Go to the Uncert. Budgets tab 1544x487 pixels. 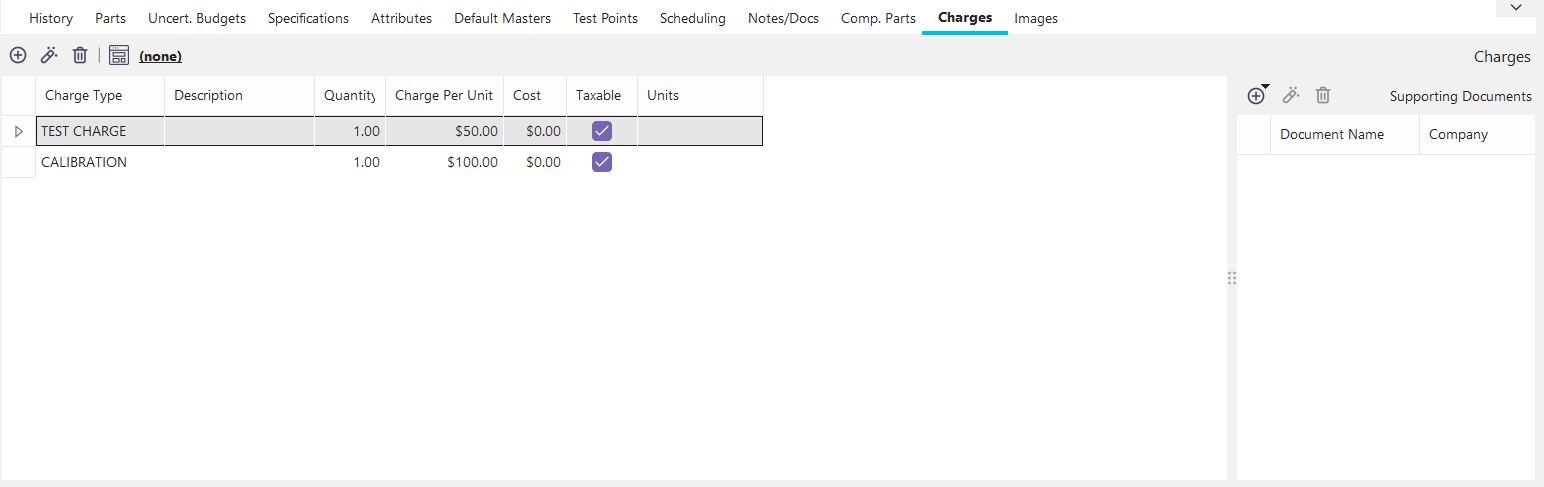(x=197, y=18)
